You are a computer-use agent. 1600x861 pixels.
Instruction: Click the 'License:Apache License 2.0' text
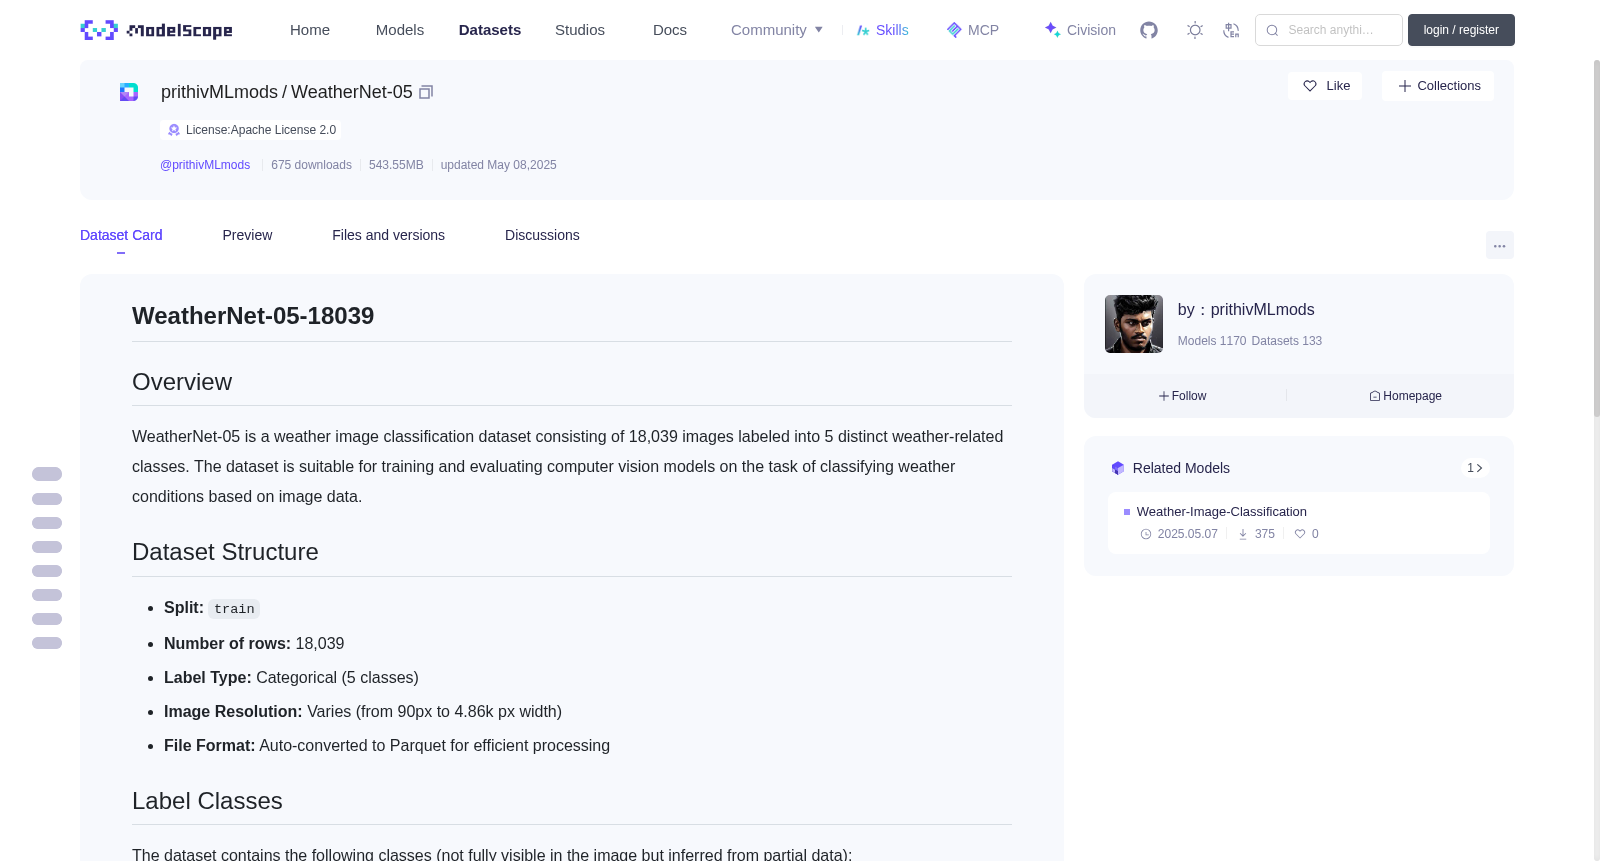[x=261, y=130]
